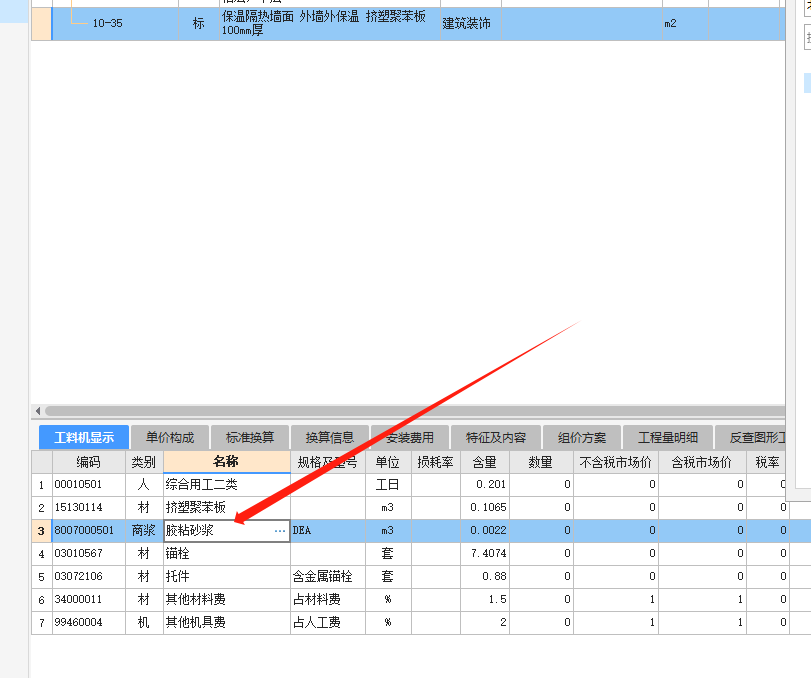Click the 占材料费 specification cell
Viewport: 811px width, 678px height.
click(327, 599)
